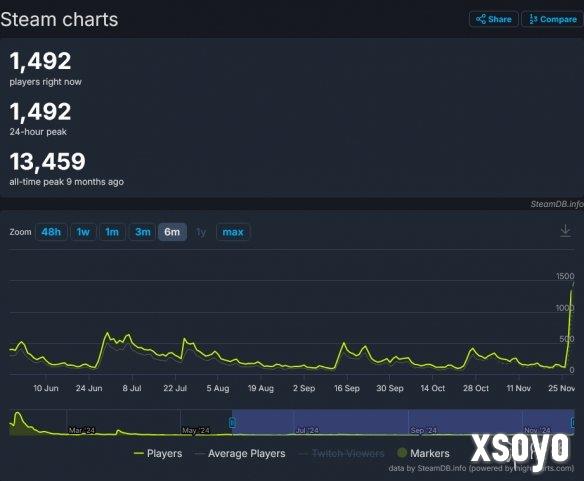Set chart zoom to 1w
This screenshot has width=584, height=481.
pyautogui.click(x=83, y=232)
